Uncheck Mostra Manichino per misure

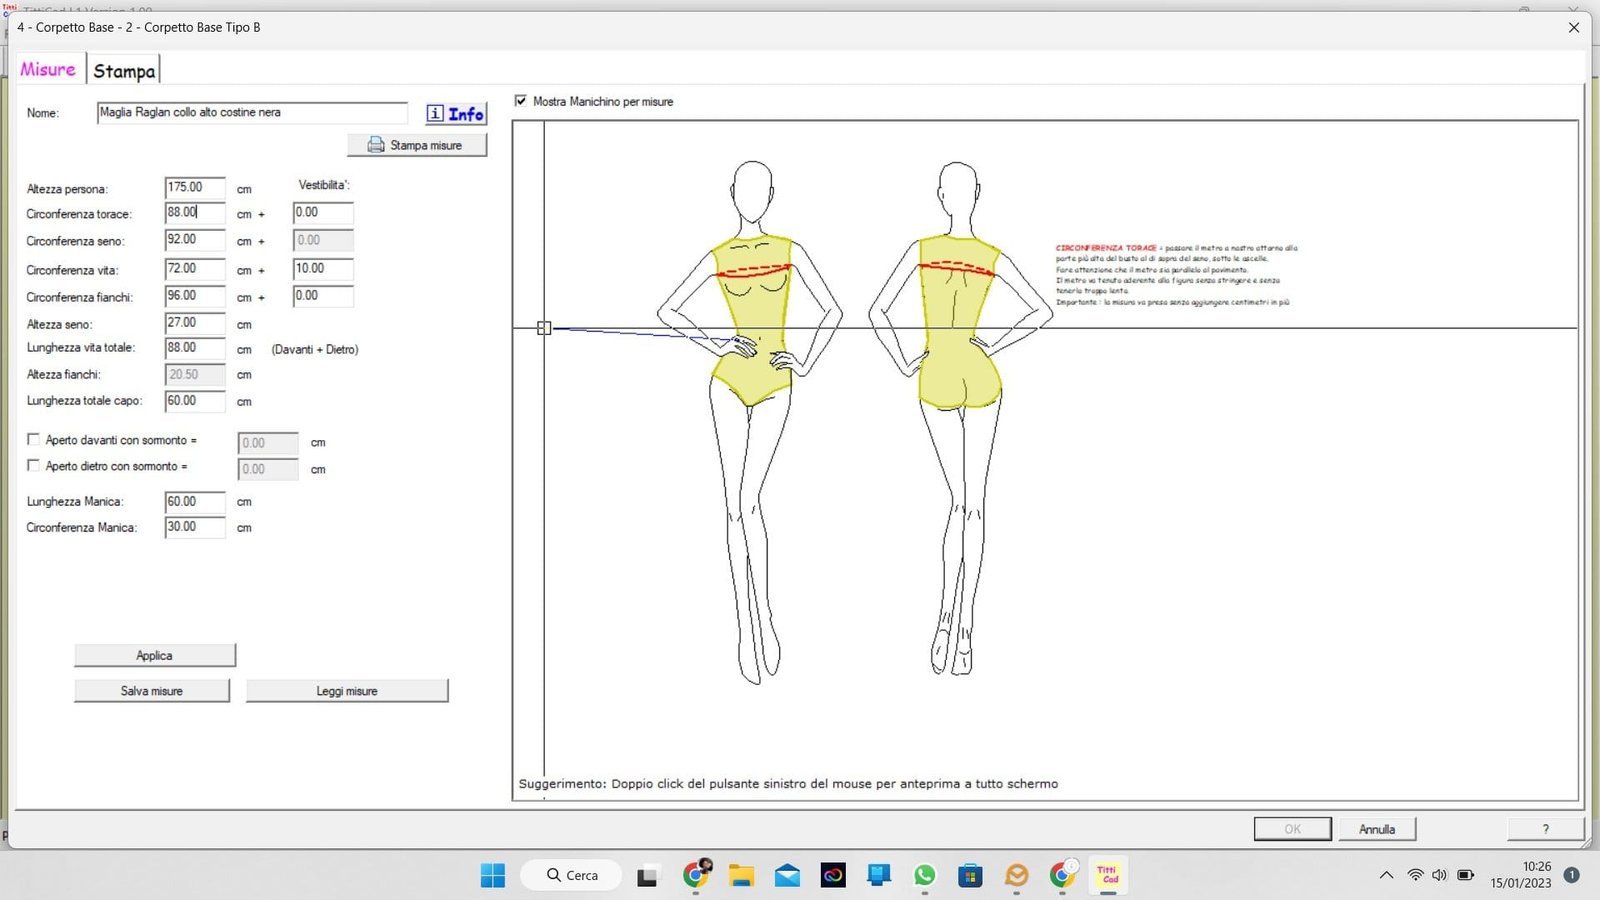[x=521, y=101]
